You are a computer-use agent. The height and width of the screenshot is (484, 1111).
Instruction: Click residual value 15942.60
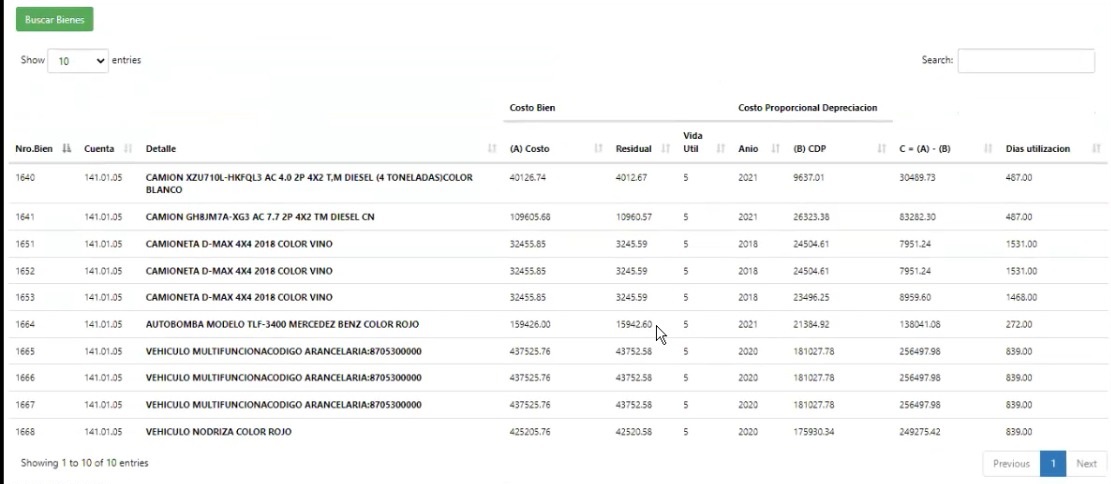[633, 324]
